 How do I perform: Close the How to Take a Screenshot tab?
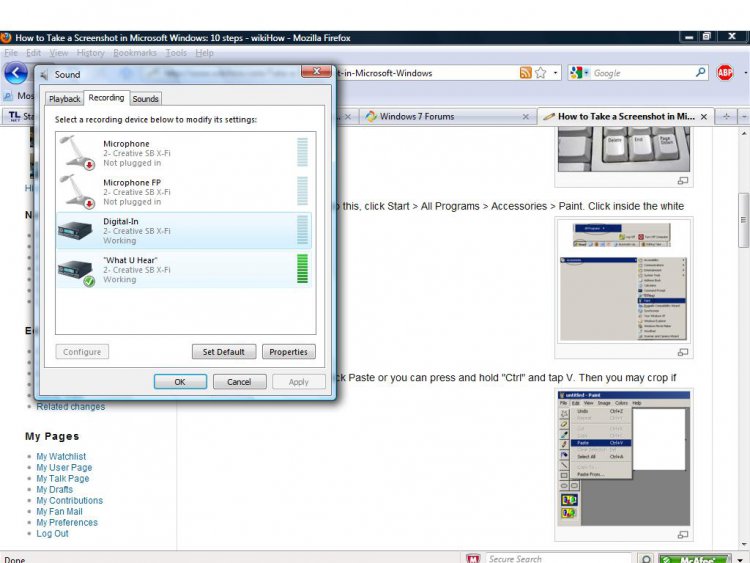pos(704,117)
